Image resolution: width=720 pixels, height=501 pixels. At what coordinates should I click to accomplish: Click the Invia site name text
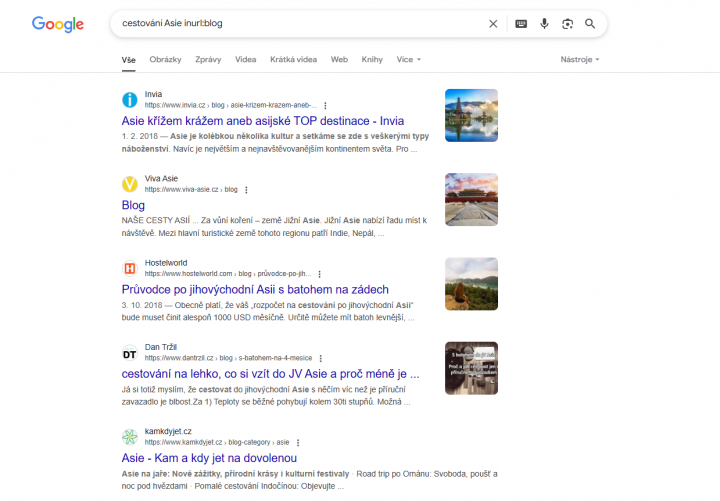[x=153, y=94]
